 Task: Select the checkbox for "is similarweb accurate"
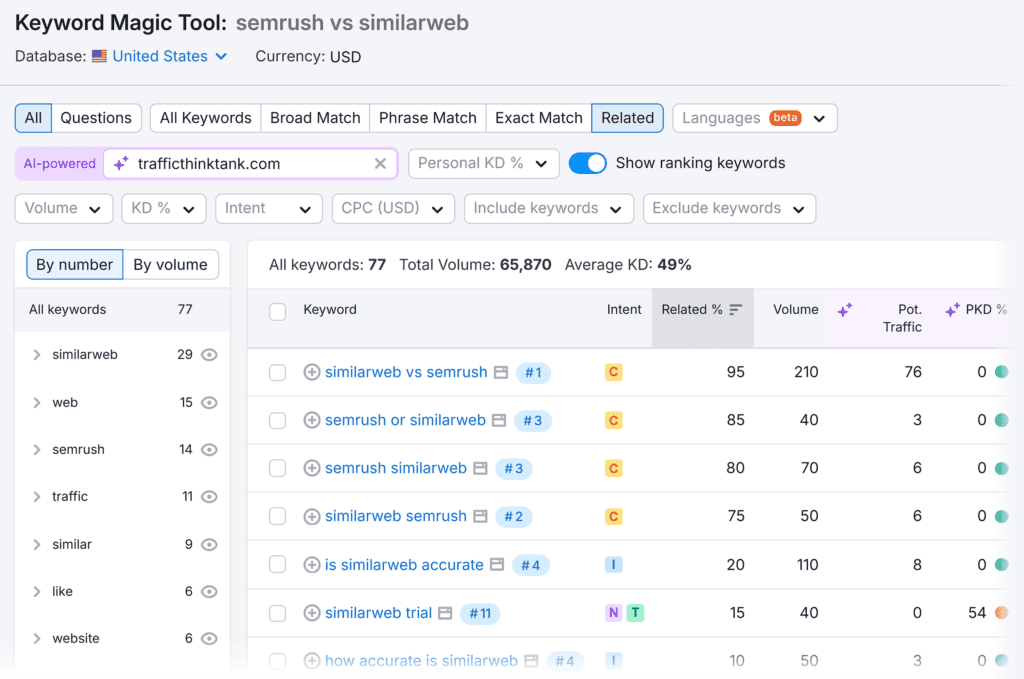point(277,565)
